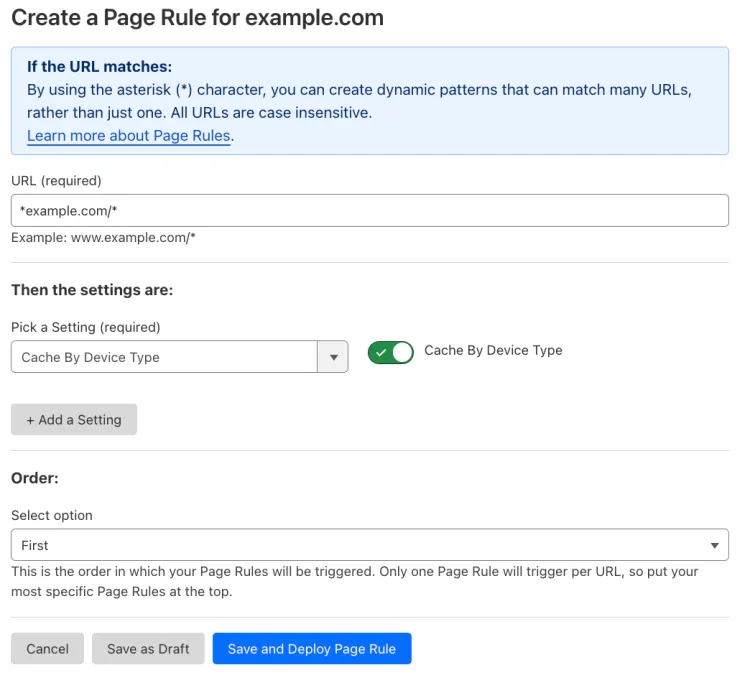Click the 'If the URL matches:' info heading
Screen dimensions: 750x688
tap(99, 67)
